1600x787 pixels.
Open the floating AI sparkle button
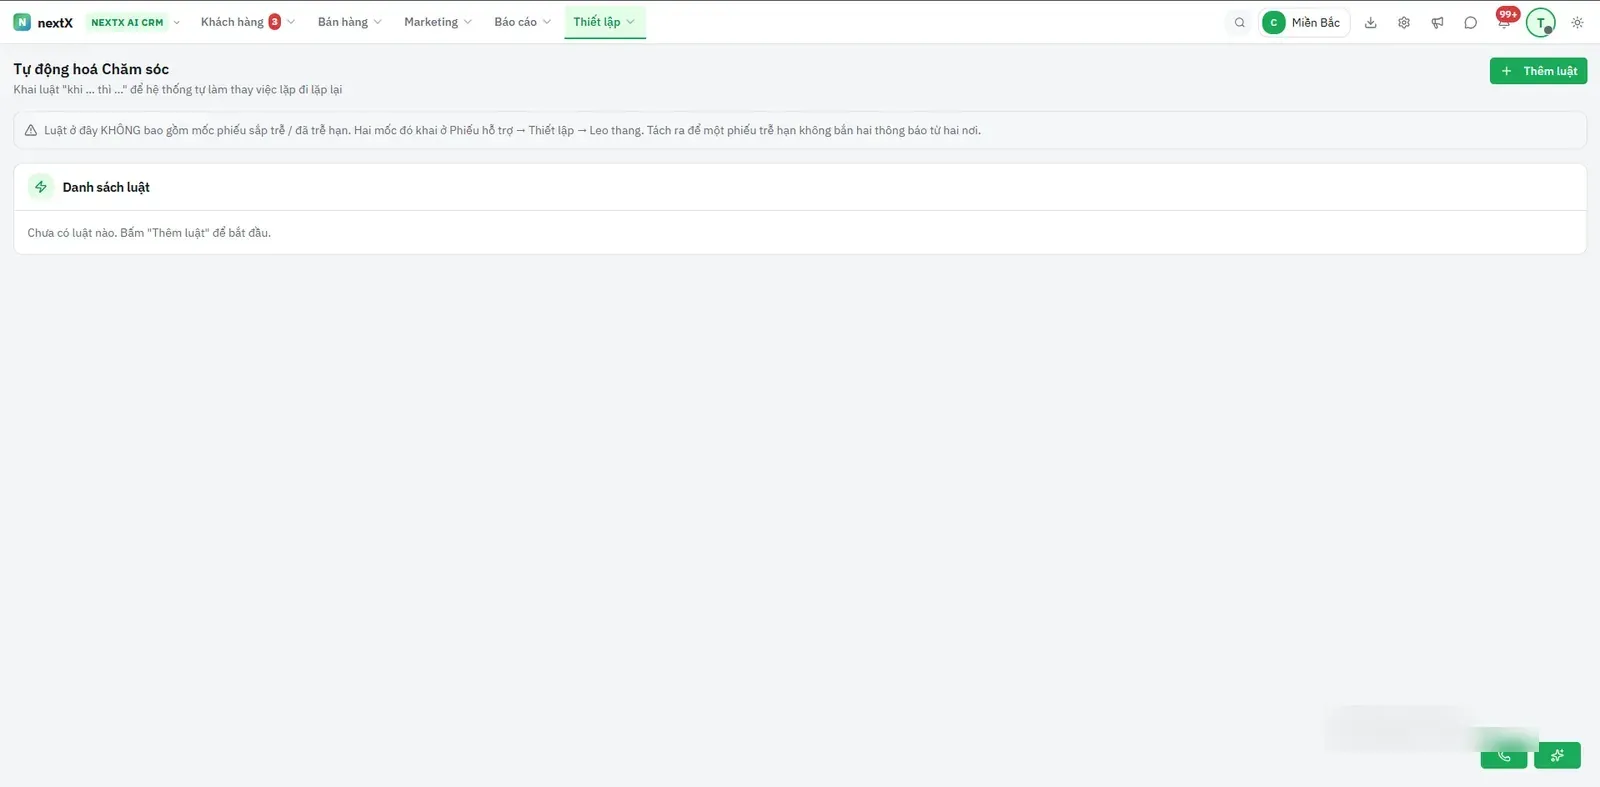1557,755
